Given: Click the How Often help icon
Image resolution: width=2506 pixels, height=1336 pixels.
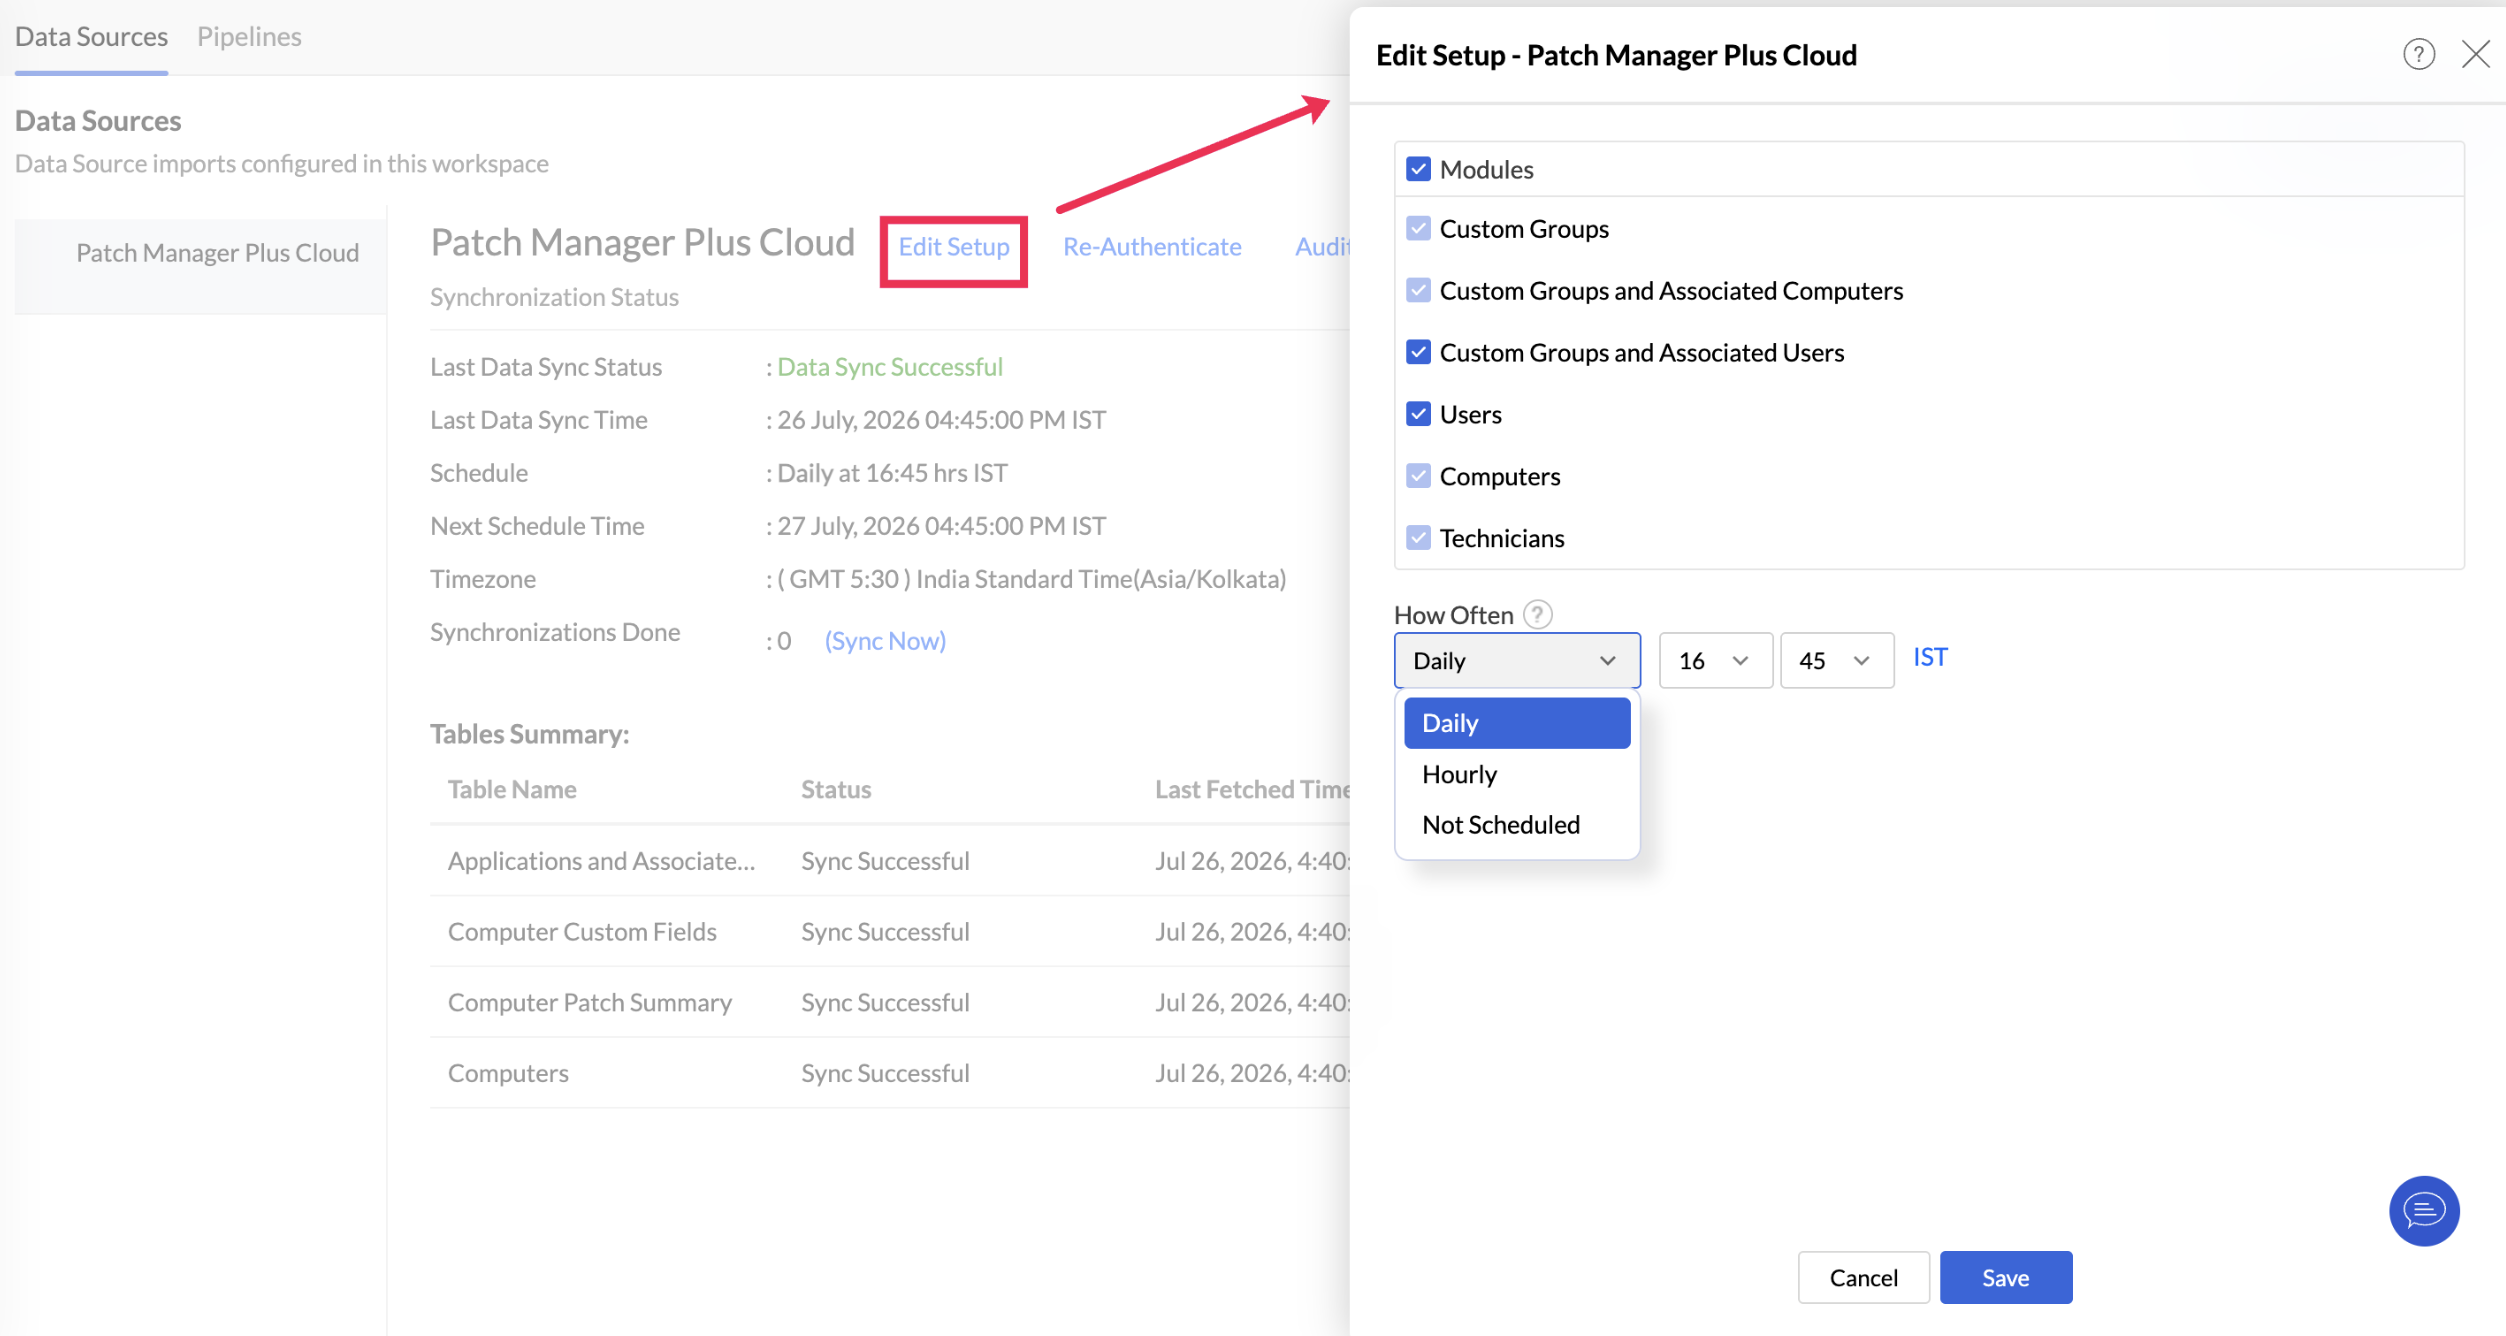Looking at the screenshot, I should [1537, 614].
